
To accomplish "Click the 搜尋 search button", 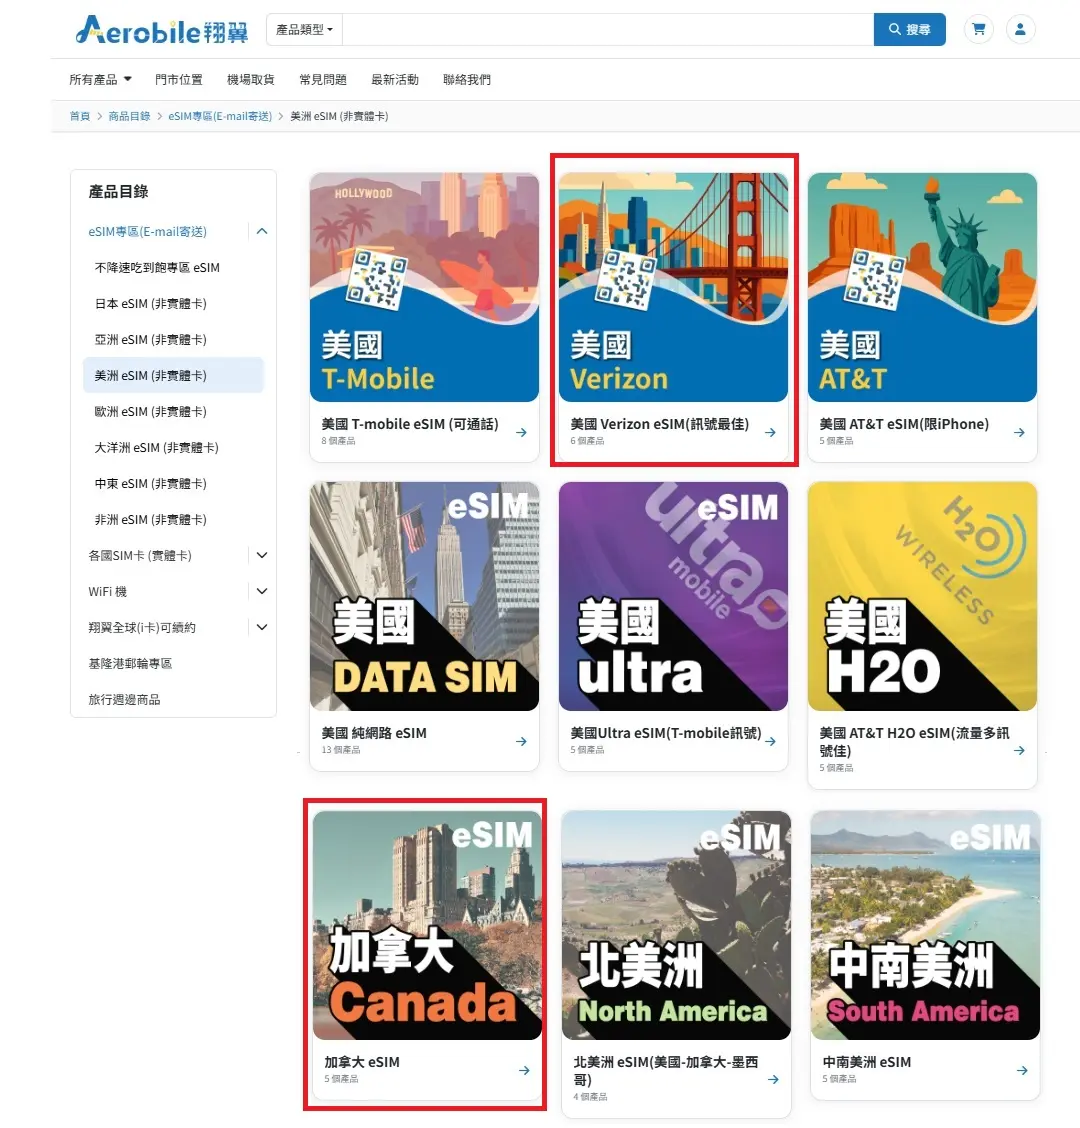I will 908,29.
